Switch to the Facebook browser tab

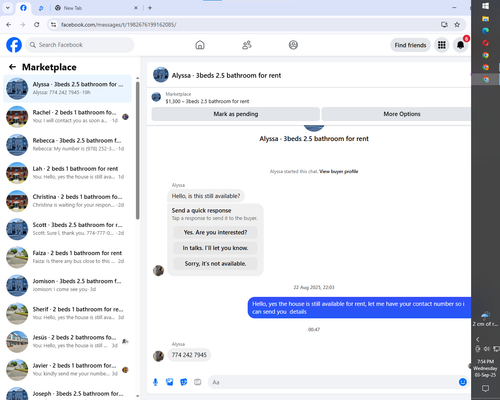tap(23, 8)
